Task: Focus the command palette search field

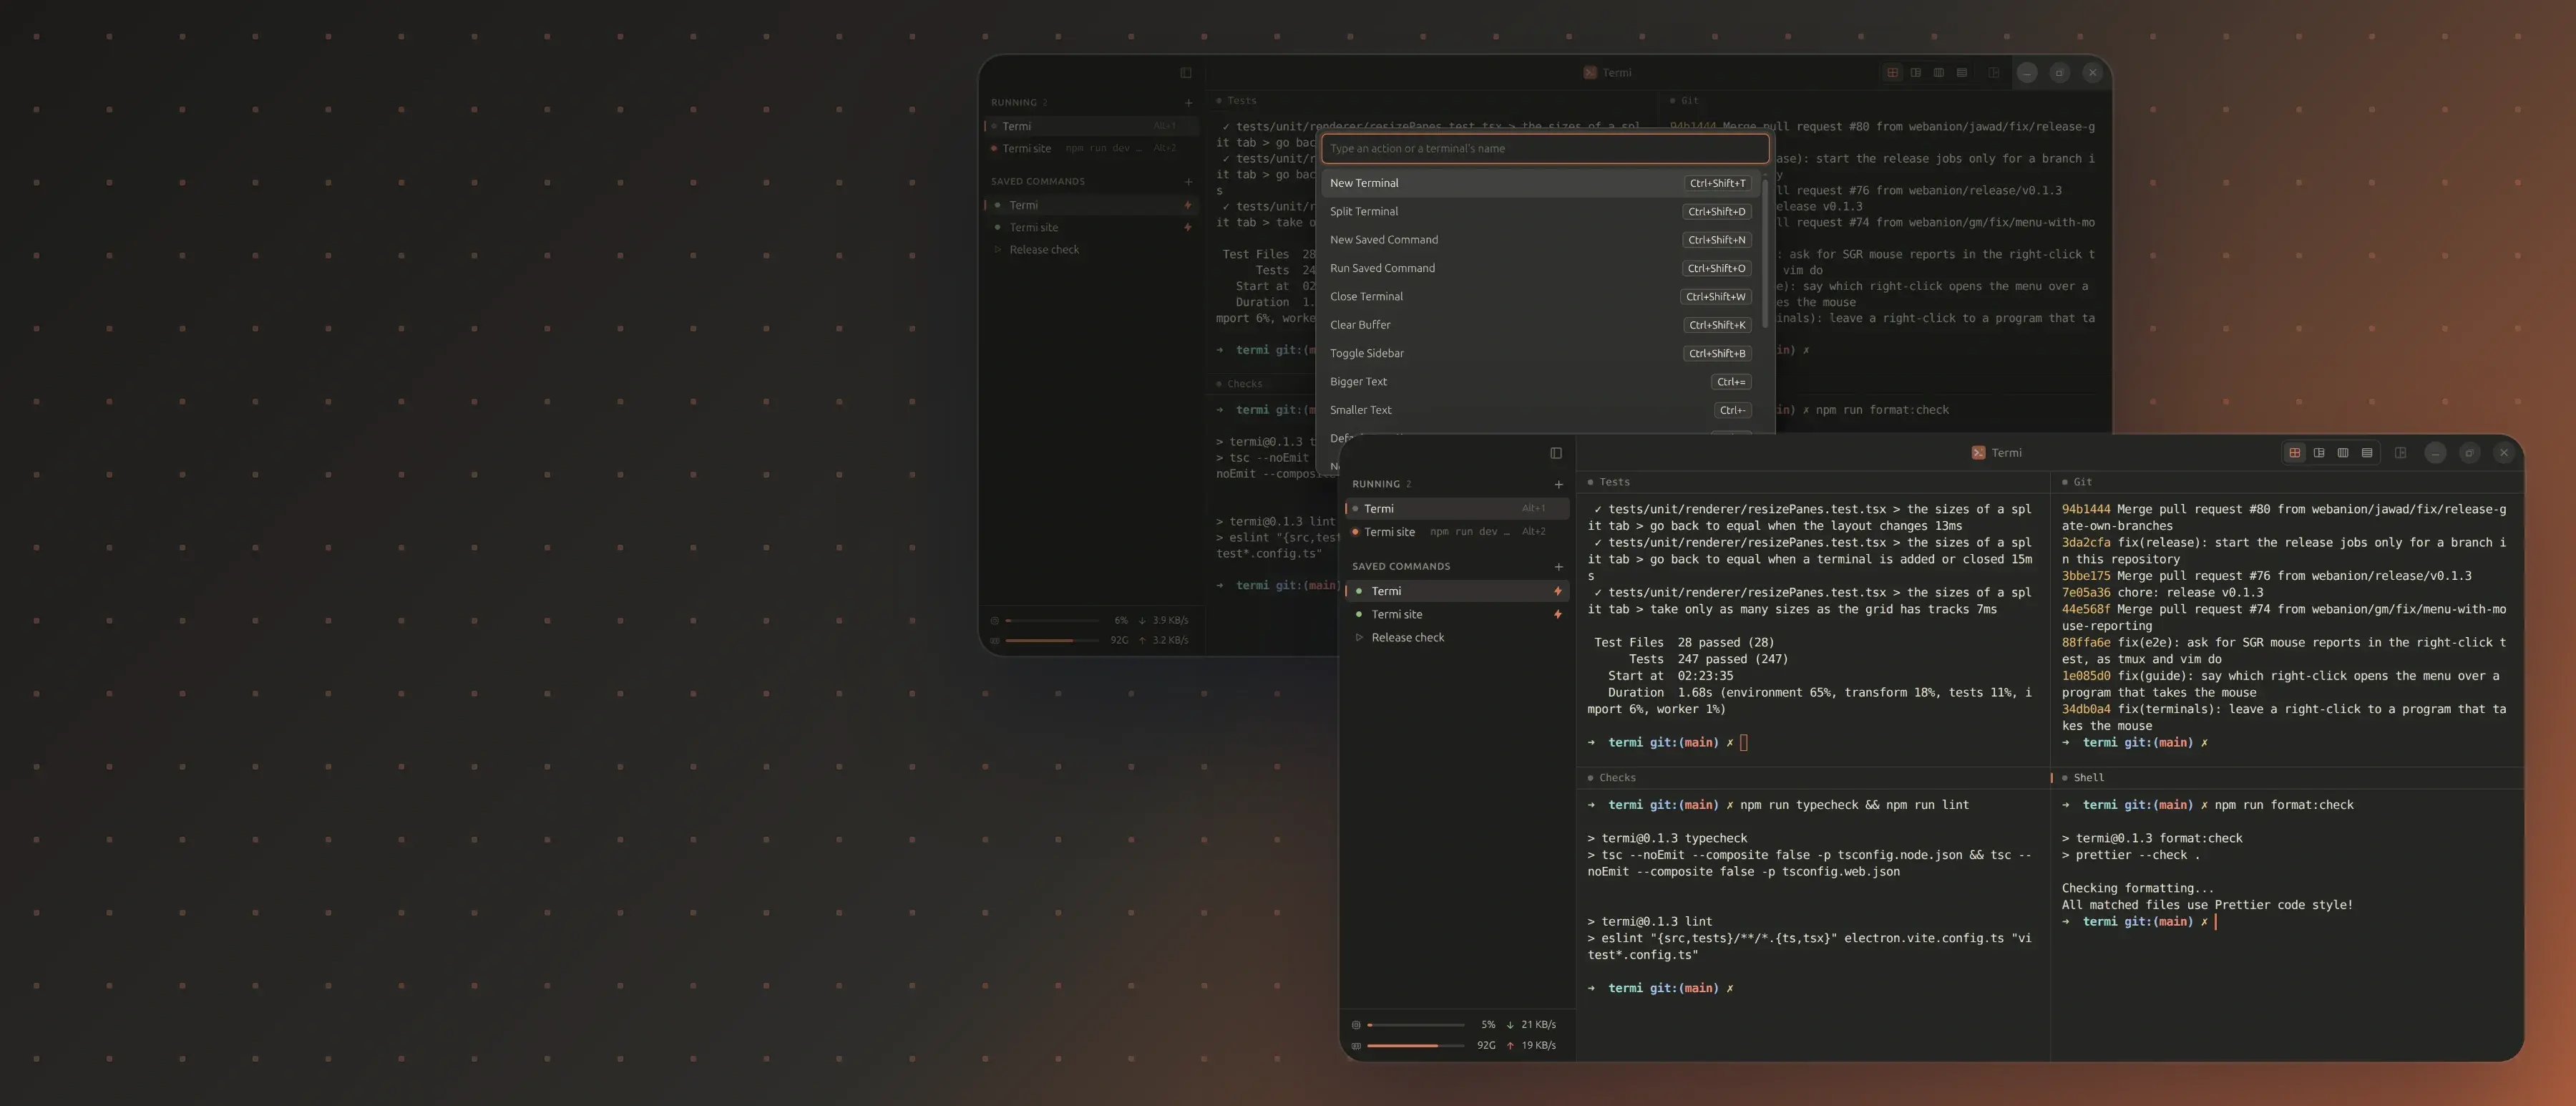Action: pos(1545,149)
